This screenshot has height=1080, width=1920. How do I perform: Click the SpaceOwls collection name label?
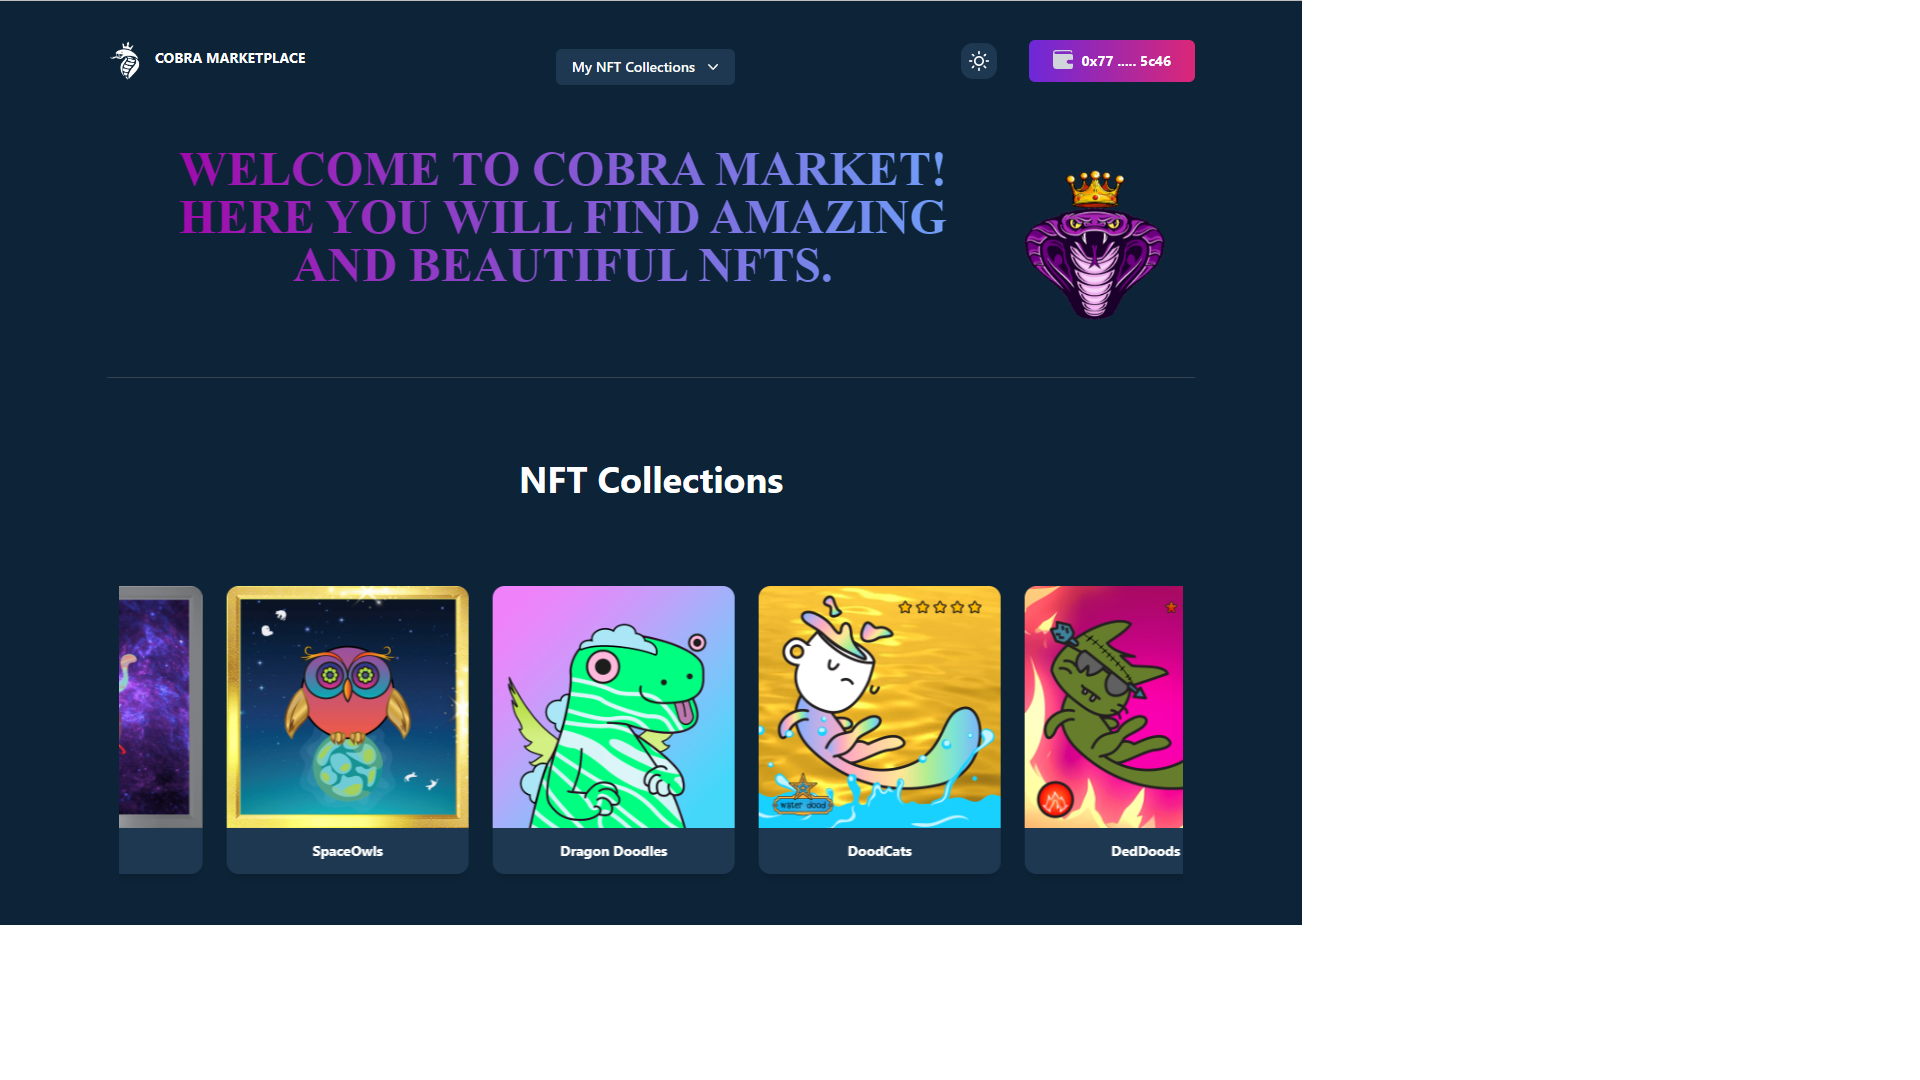[348, 851]
